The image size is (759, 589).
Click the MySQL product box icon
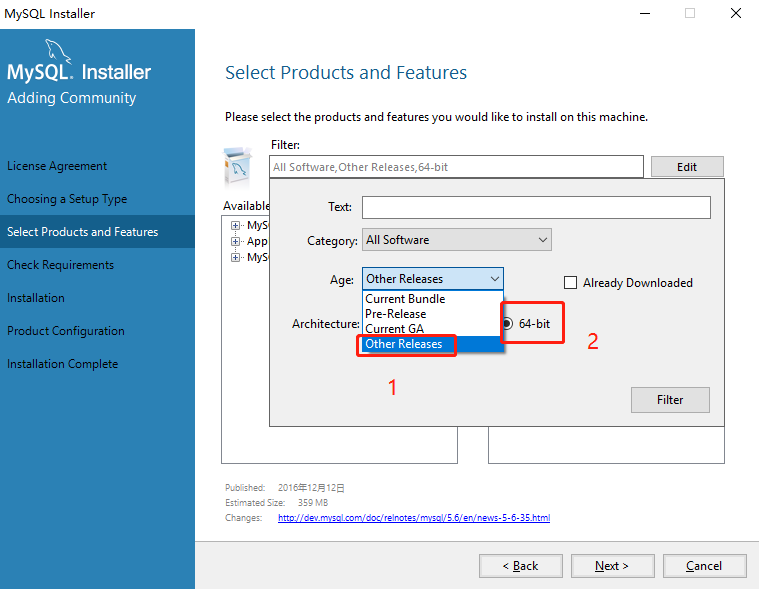(x=237, y=167)
